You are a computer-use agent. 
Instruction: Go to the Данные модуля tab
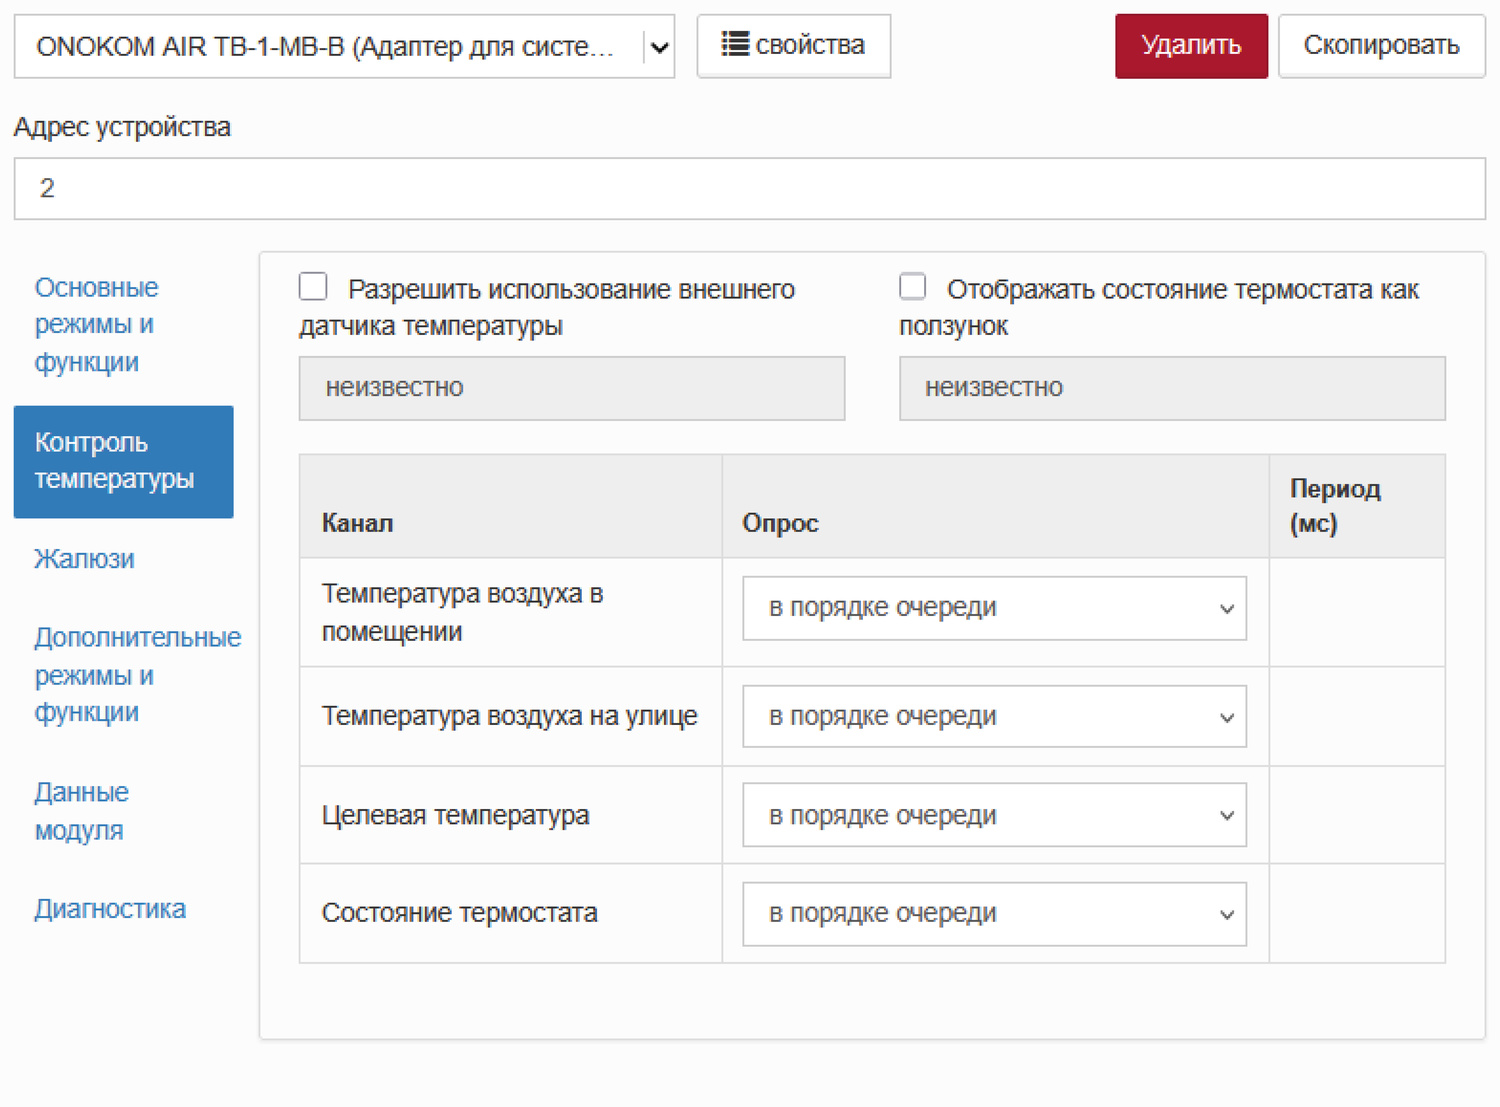click(82, 811)
